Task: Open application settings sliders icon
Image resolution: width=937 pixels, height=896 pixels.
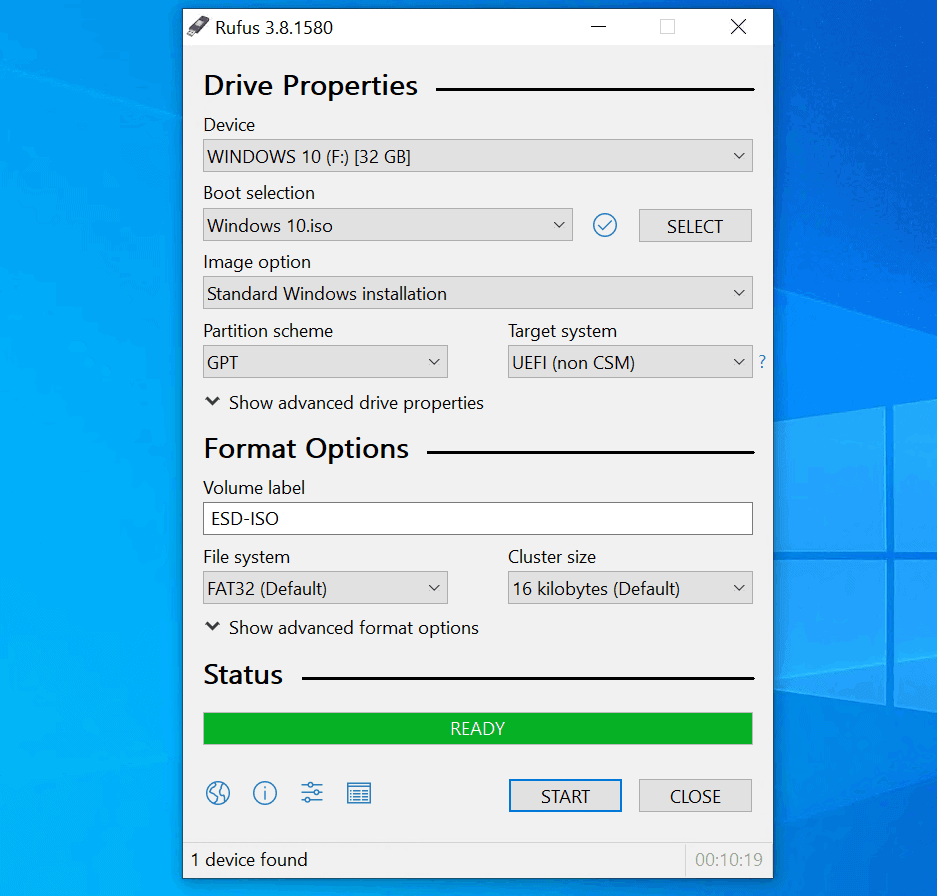Action: (x=312, y=794)
